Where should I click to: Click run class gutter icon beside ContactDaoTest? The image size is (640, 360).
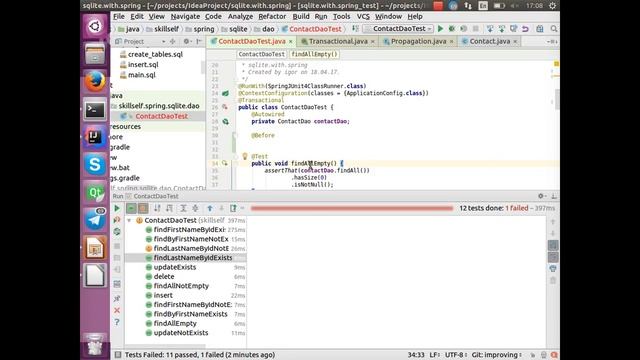[225, 107]
